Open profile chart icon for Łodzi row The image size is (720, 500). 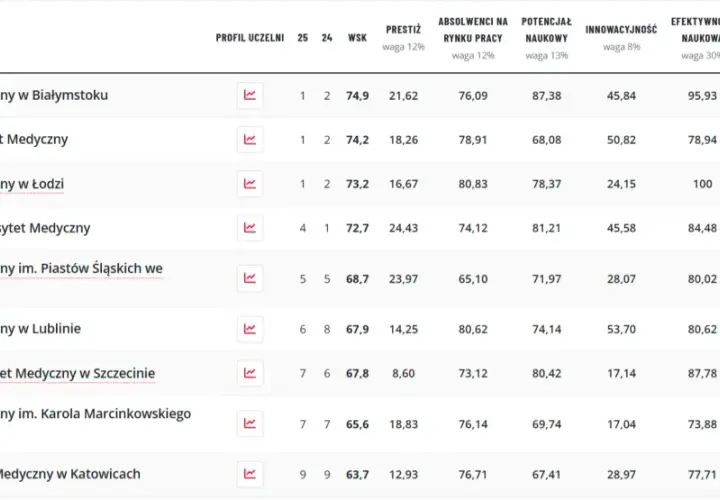click(250, 184)
